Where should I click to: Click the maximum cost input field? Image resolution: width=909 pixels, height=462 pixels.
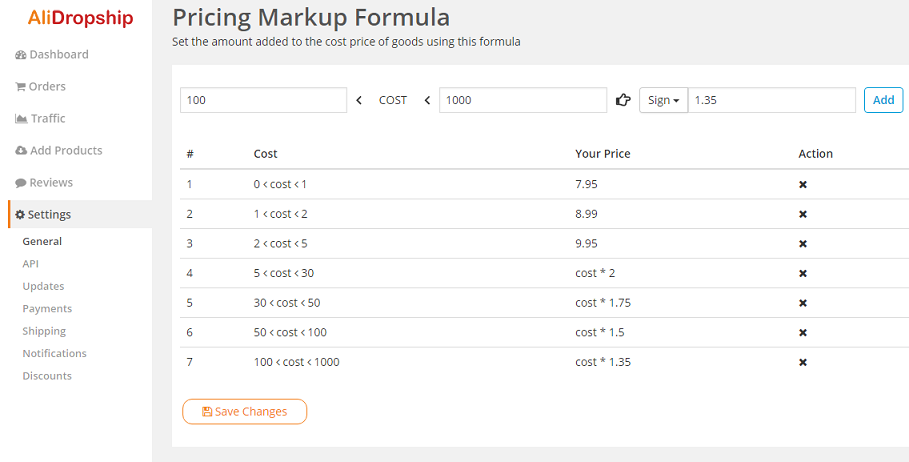pyautogui.click(x=522, y=100)
